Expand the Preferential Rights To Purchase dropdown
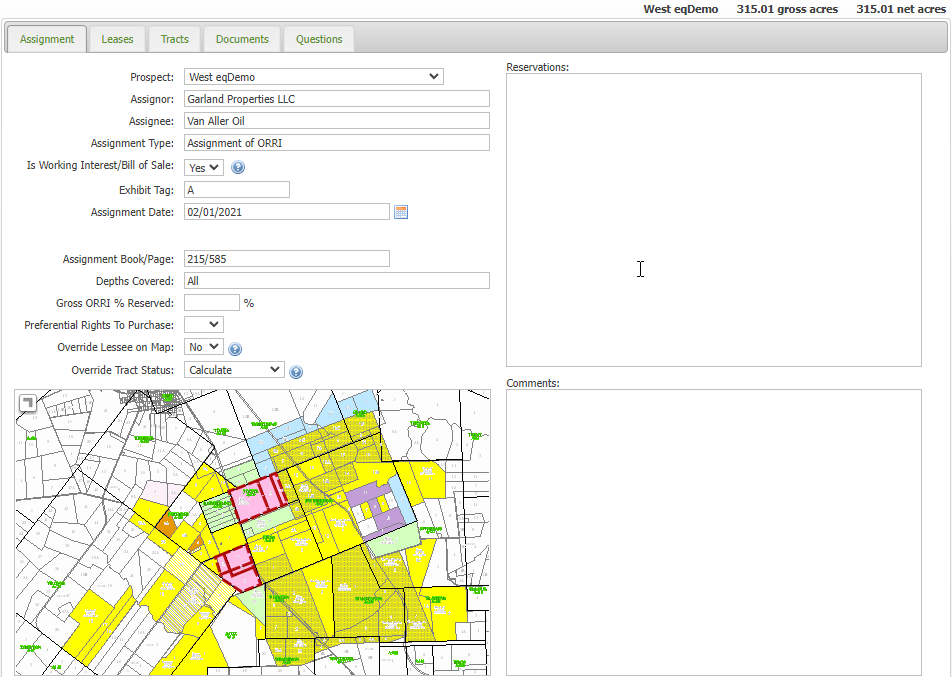 [x=204, y=325]
